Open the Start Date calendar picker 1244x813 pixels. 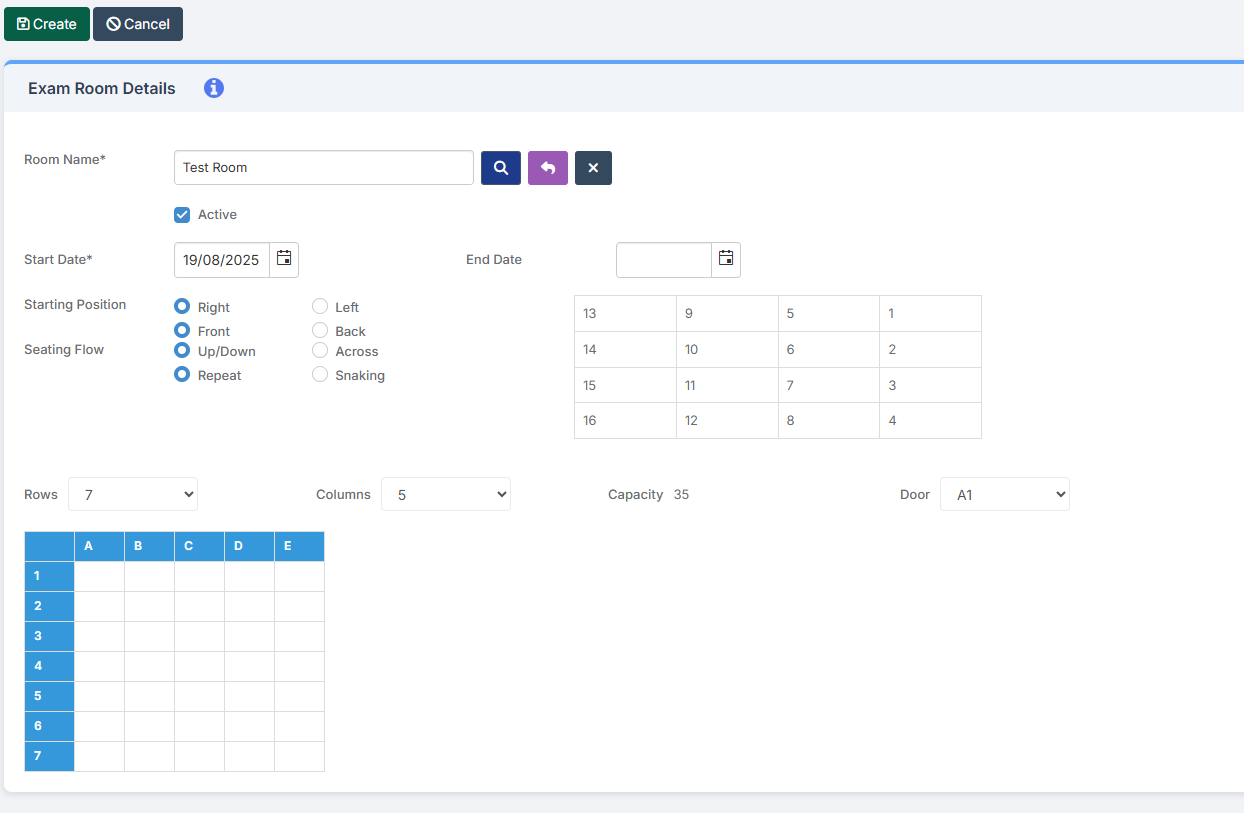[284, 259]
